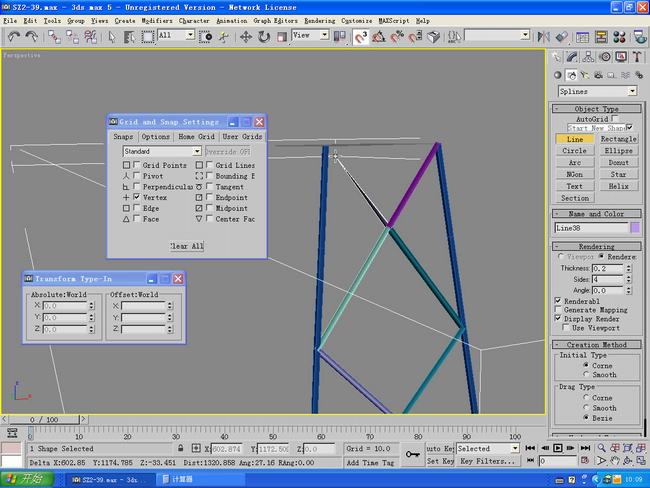The width and height of the screenshot is (650, 488).
Task: Click the Helix spline button
Action: 618,186
